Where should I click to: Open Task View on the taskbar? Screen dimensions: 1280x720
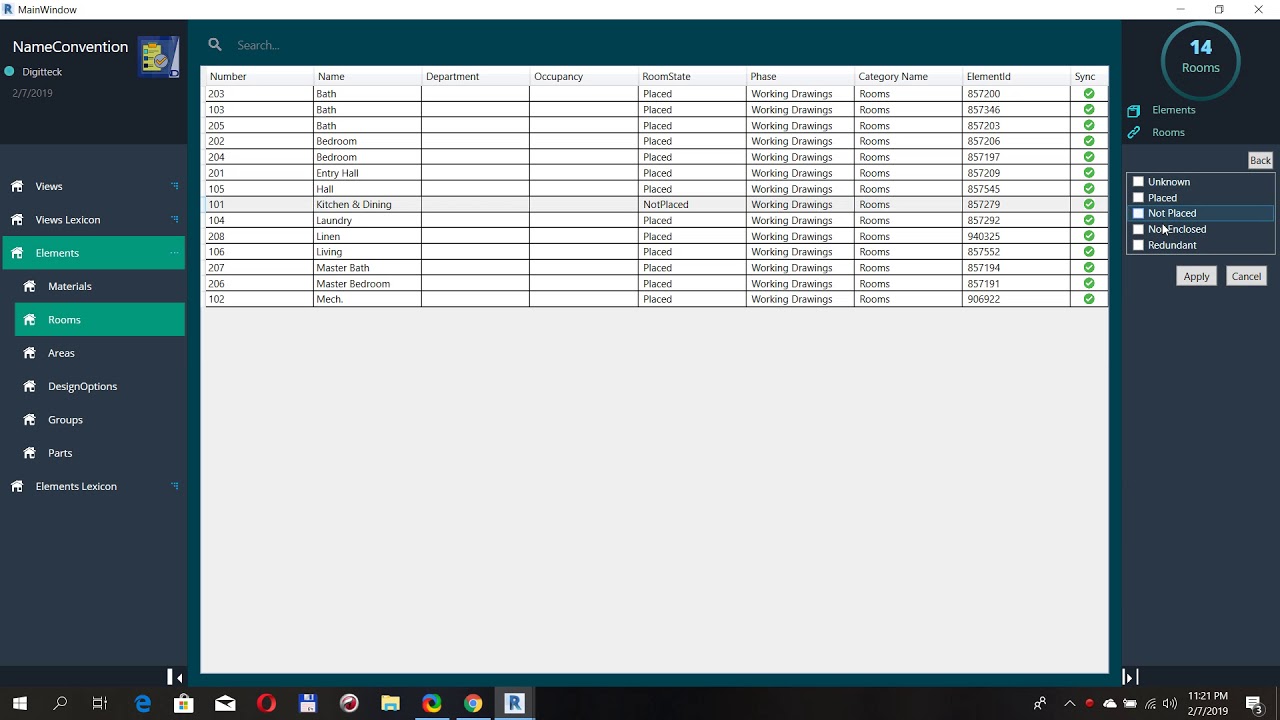(x=100, y=704)
